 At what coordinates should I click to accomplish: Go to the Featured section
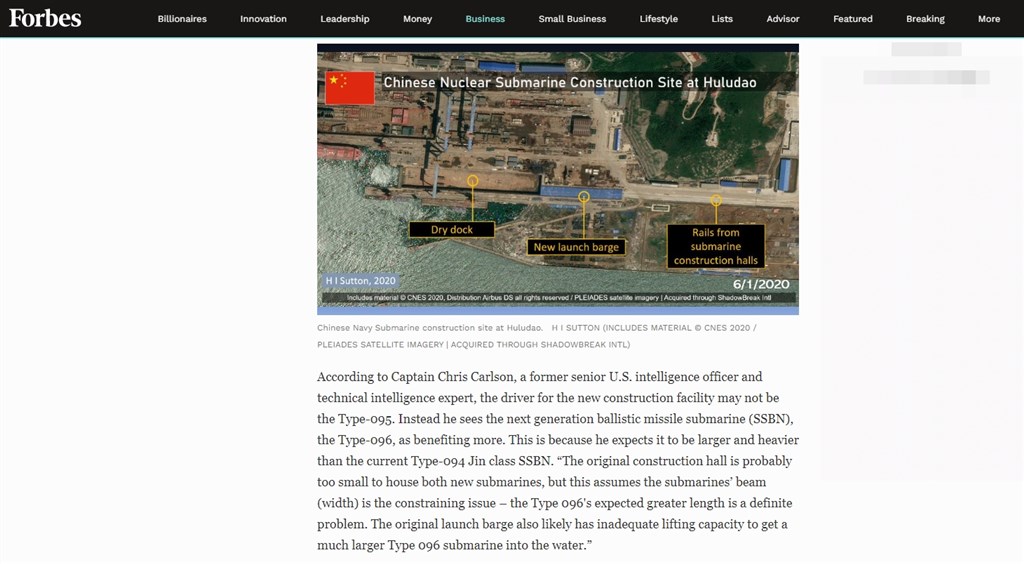pyautogui.click(x=852, y=19)
